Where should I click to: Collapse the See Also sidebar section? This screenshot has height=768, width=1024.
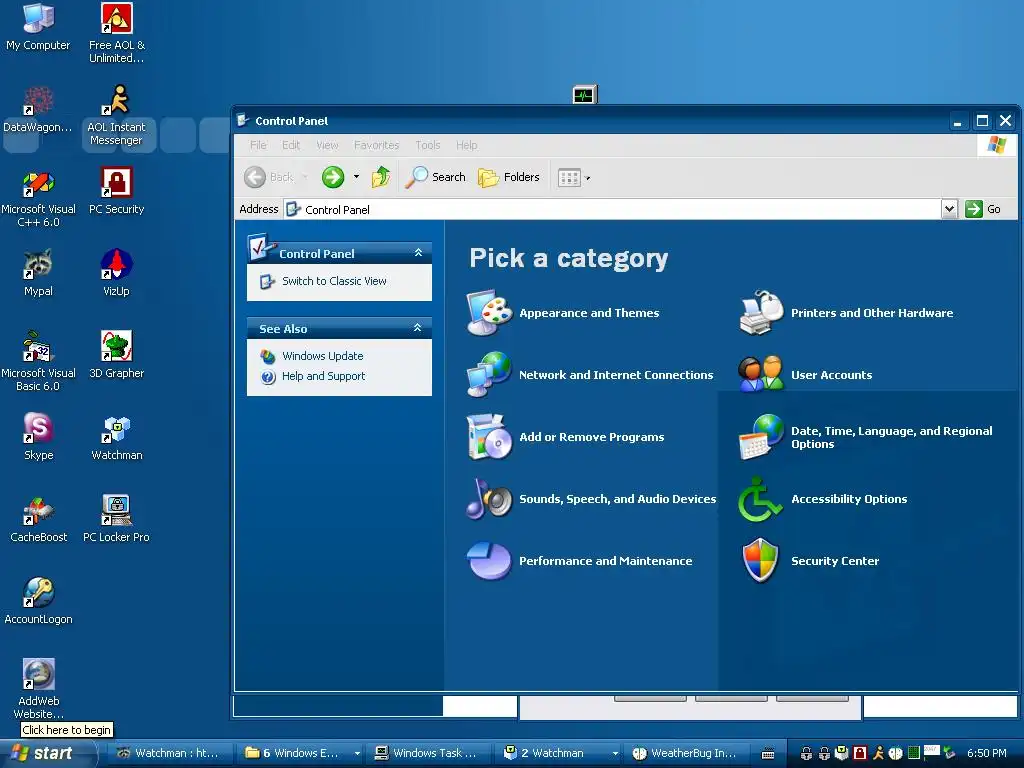pos(418,328)
